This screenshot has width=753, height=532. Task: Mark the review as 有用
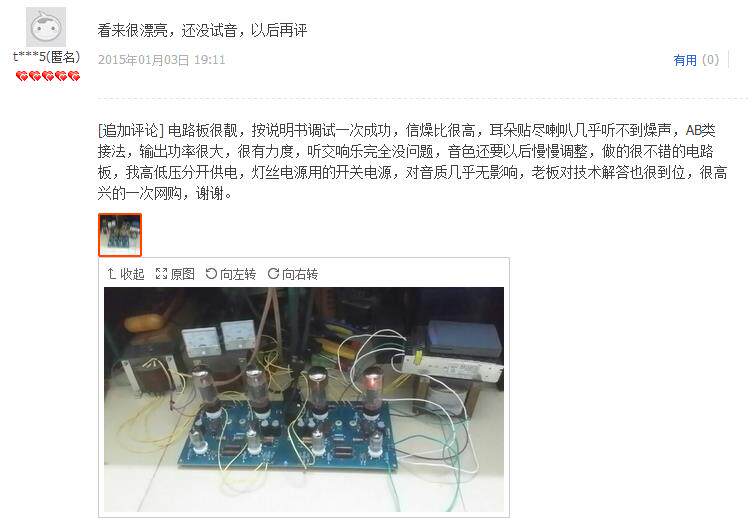click(x=685, y=60)
